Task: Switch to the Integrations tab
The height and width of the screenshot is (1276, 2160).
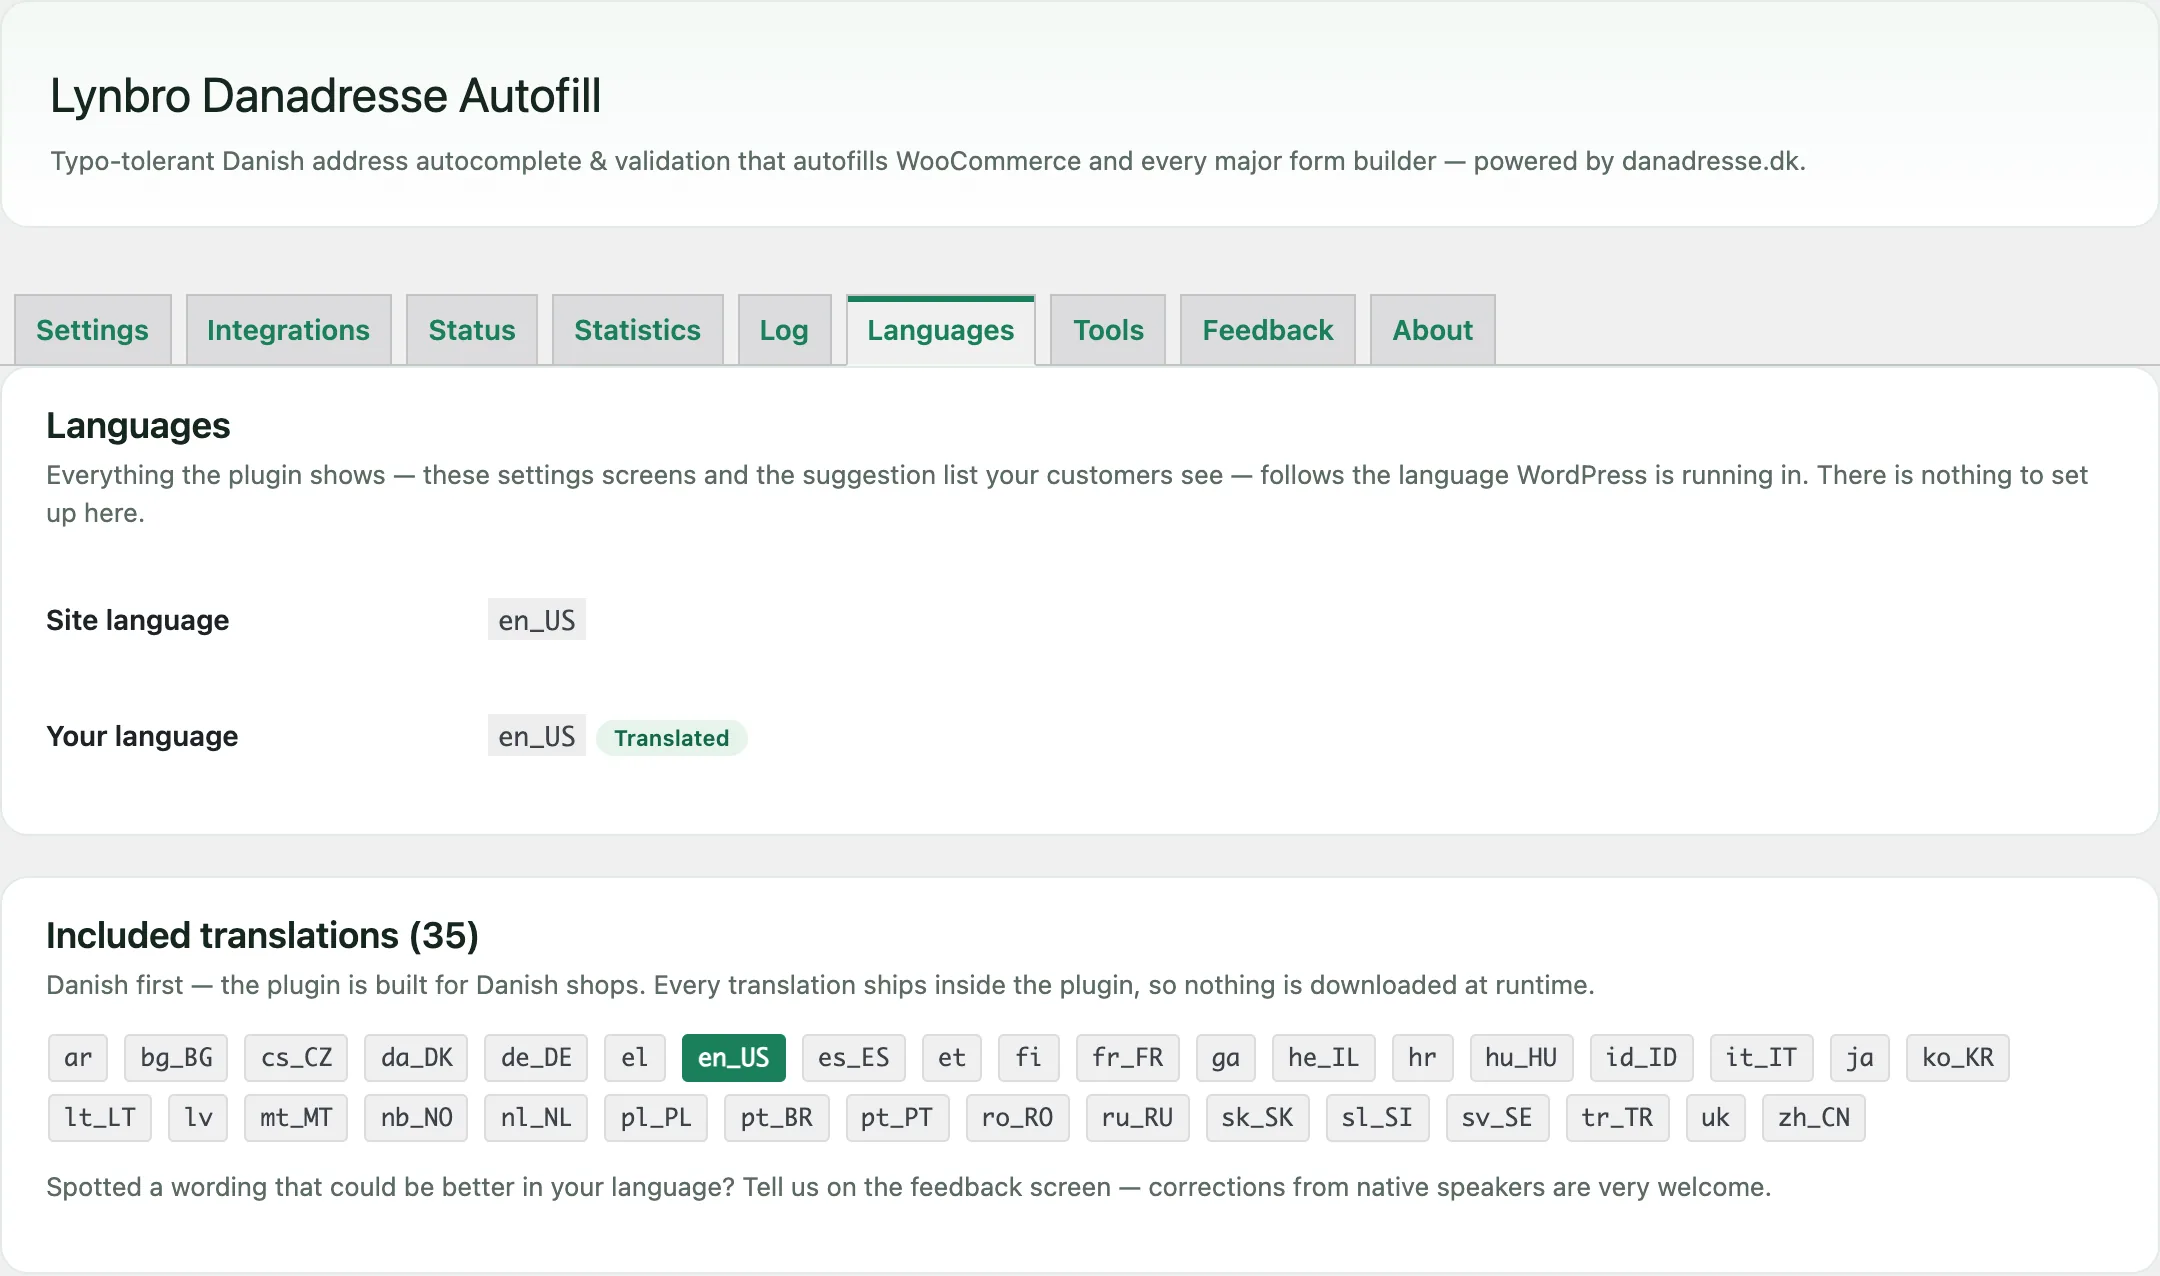Action: click(x=288, y=330)
